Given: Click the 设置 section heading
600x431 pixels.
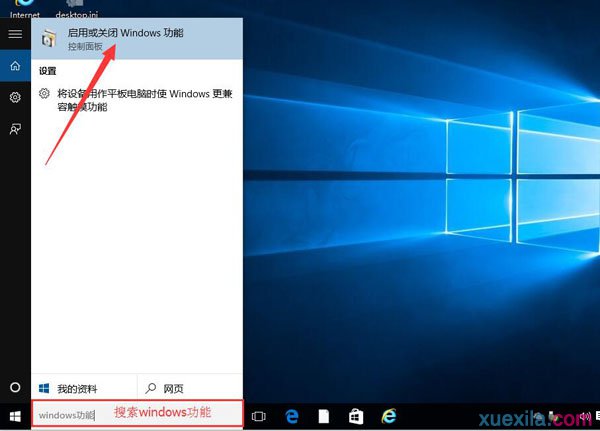Looking at the screenshot, I should (47, 71).
